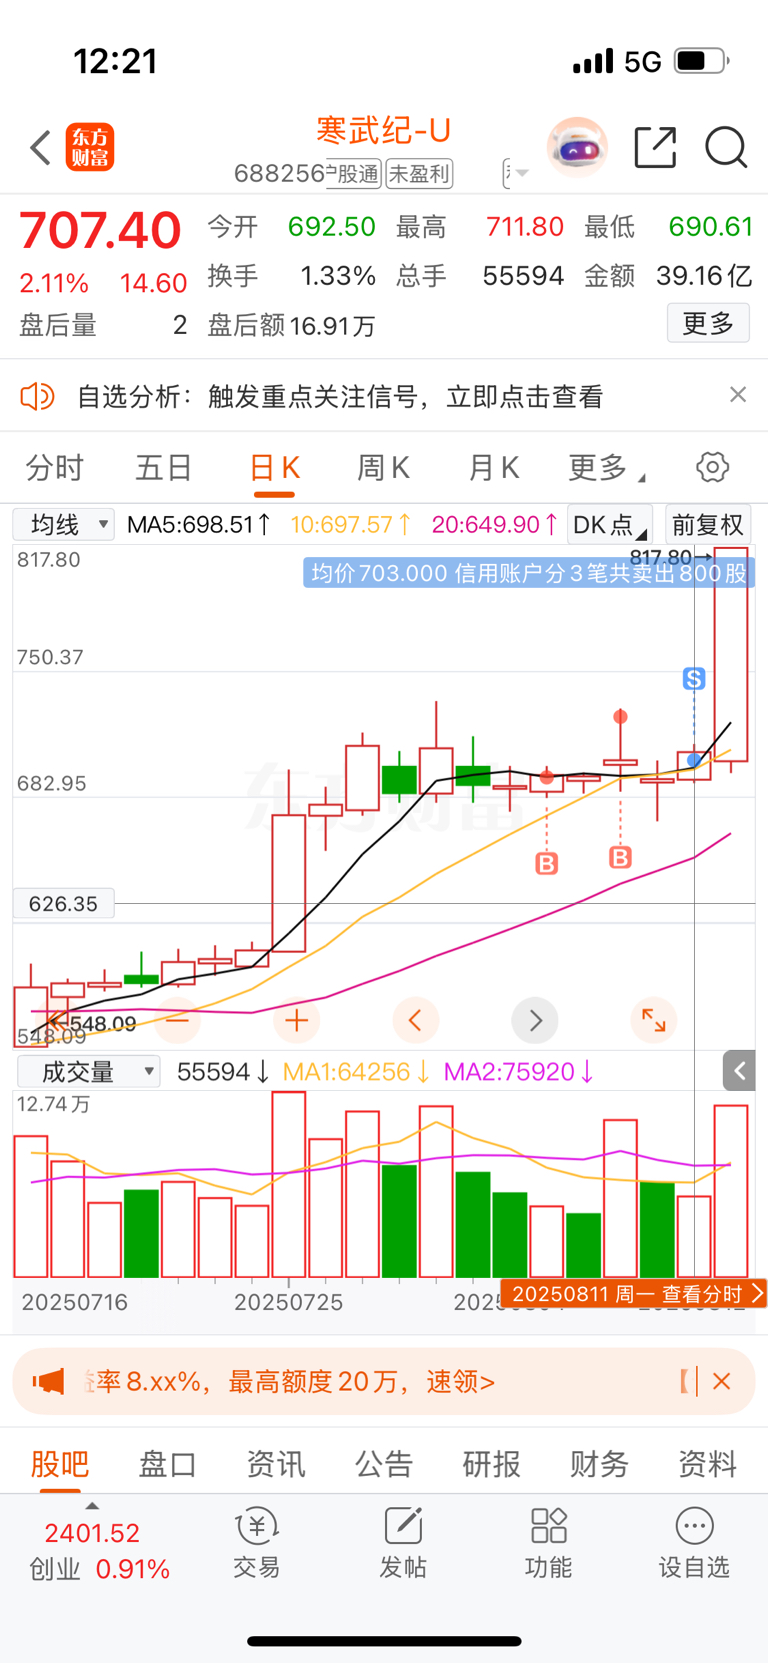Switch to 周K chart tab
Image resolution: width=768 pixels, height=1663 pixels.
click(x=384, y=467)
